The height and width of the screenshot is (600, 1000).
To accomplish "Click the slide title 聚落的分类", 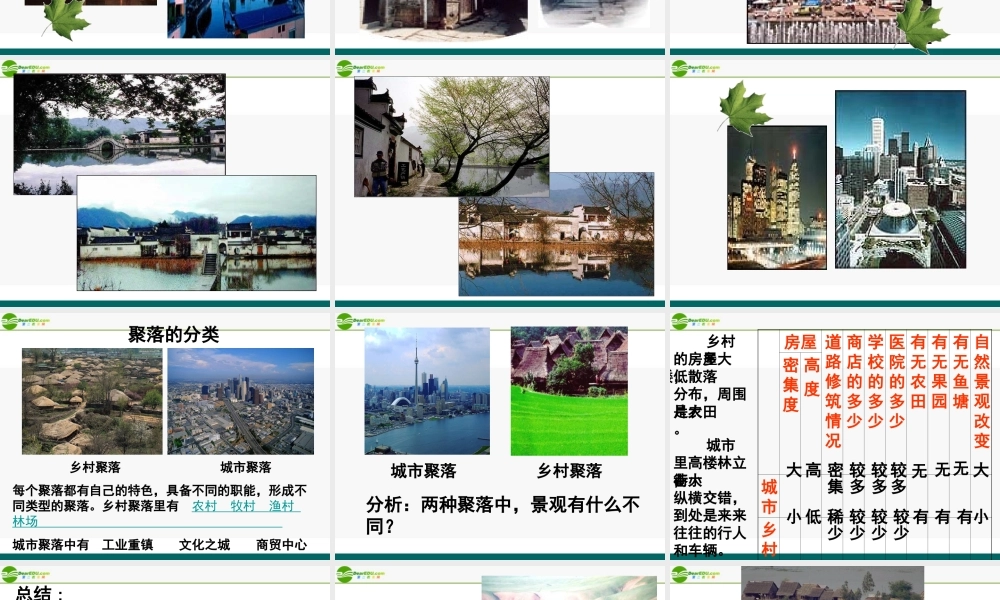I will pyautogui.click(x=173, y=334).
